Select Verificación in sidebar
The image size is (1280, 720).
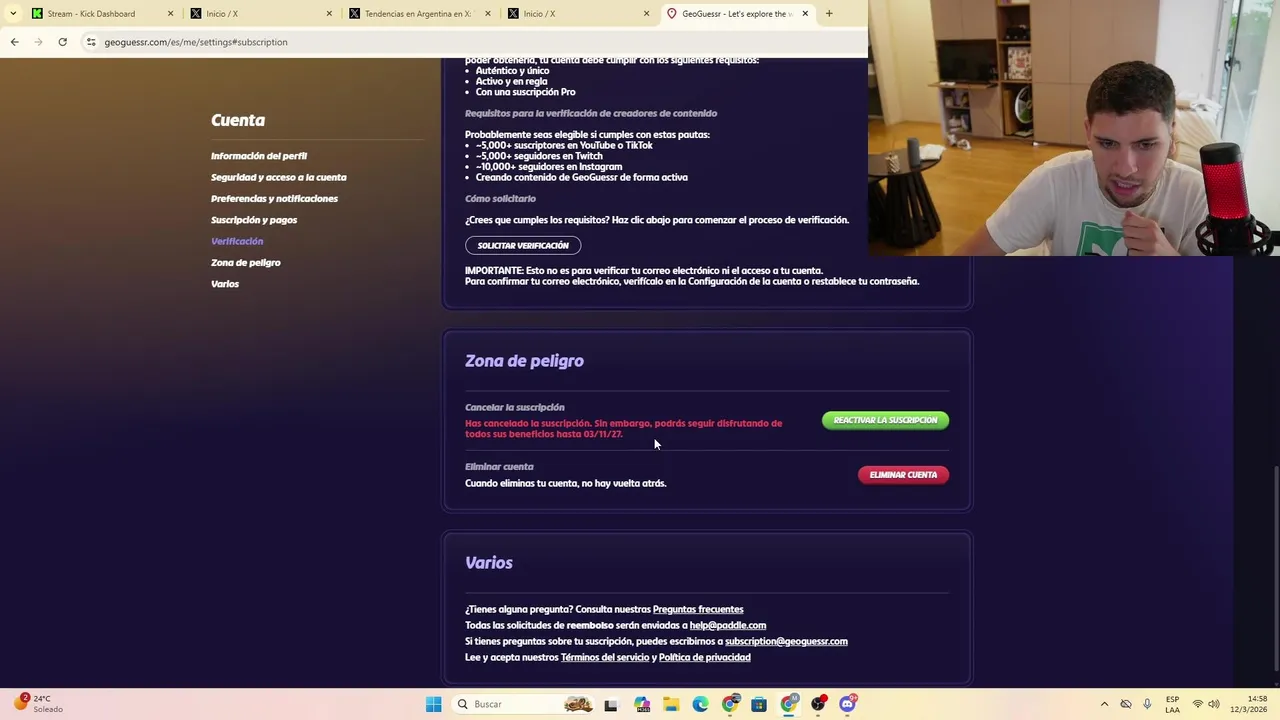point(237,241)
